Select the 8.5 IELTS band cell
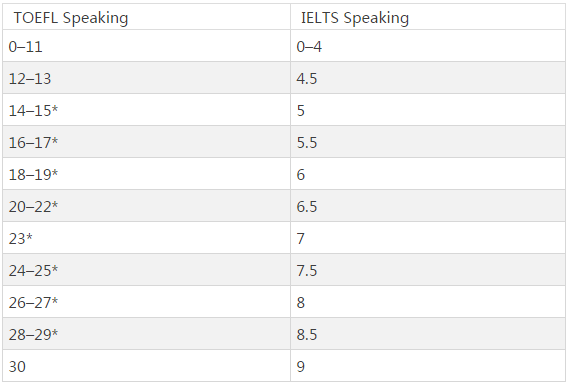The width and height of the screenshot is (569, 384). (x=428, y=334)
